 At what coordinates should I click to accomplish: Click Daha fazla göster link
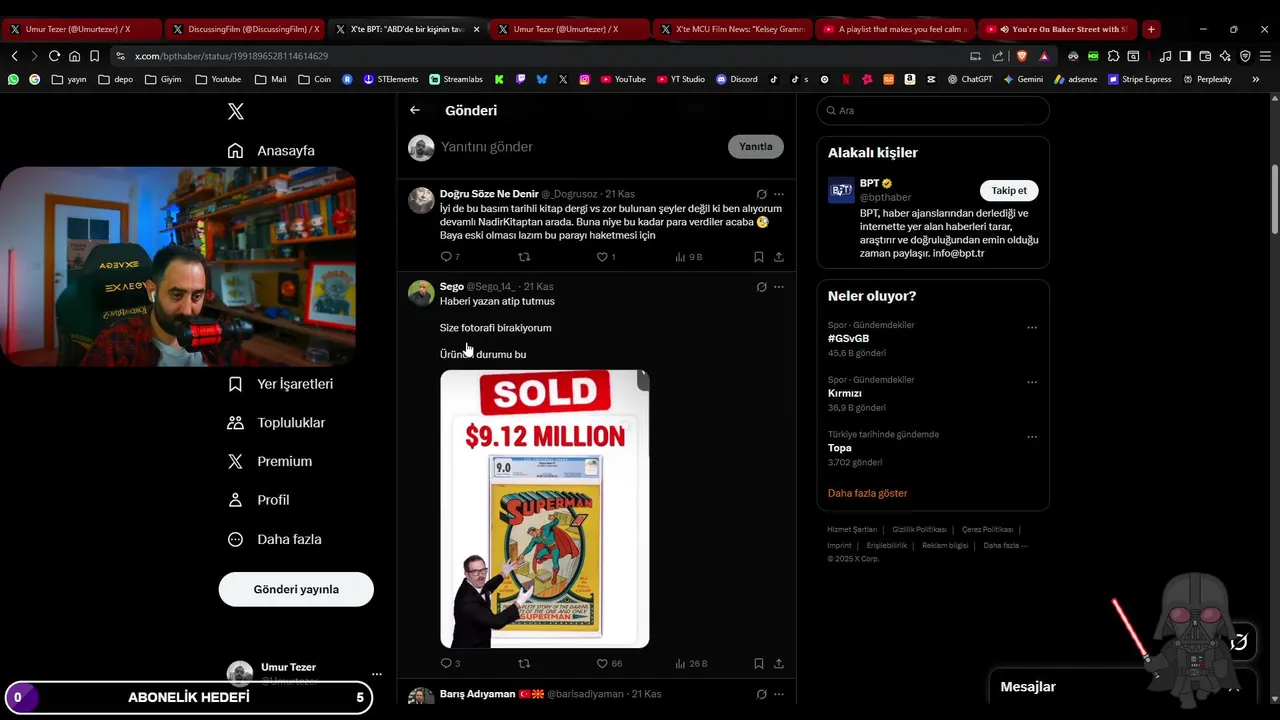[x=867, y=493]
